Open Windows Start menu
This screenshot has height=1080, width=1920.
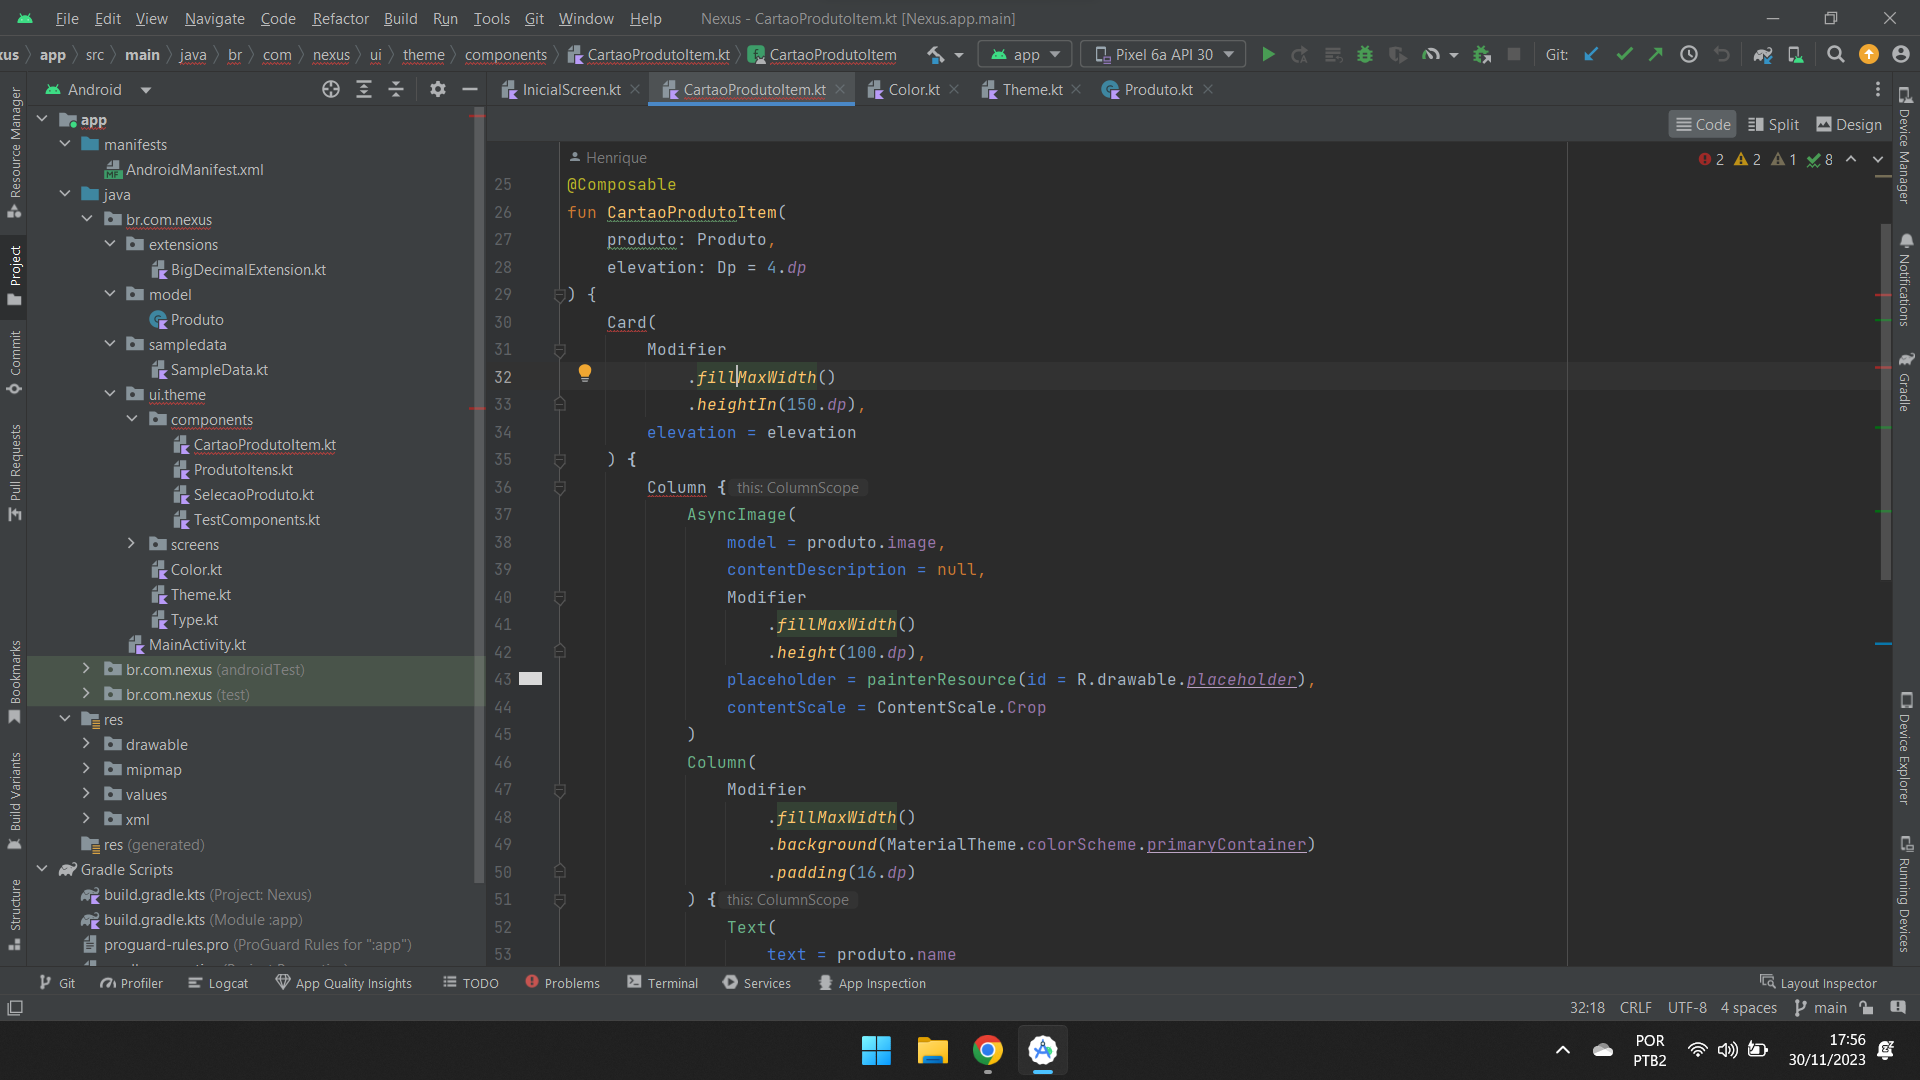click(x=876, y=1051)
